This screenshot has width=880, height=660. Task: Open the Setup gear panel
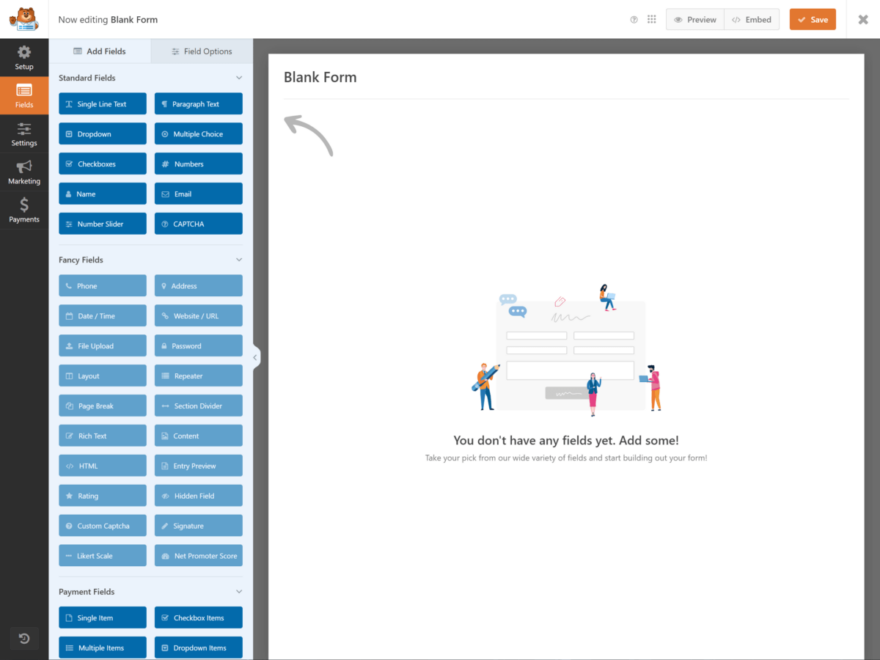point(24,57)
